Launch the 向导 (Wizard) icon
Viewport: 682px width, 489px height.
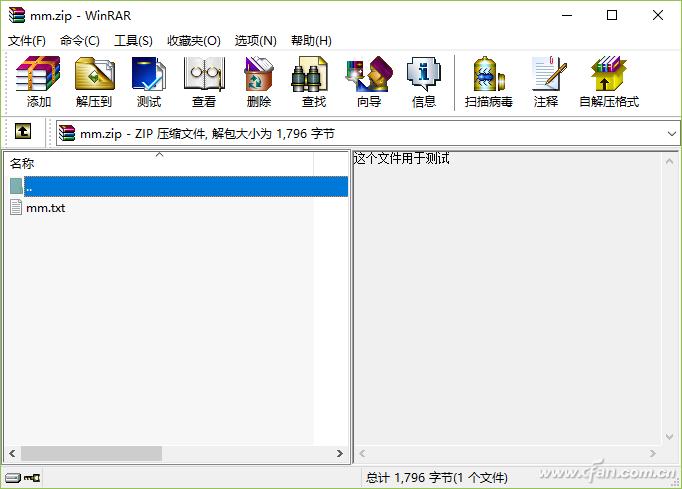tap(369, 82)
